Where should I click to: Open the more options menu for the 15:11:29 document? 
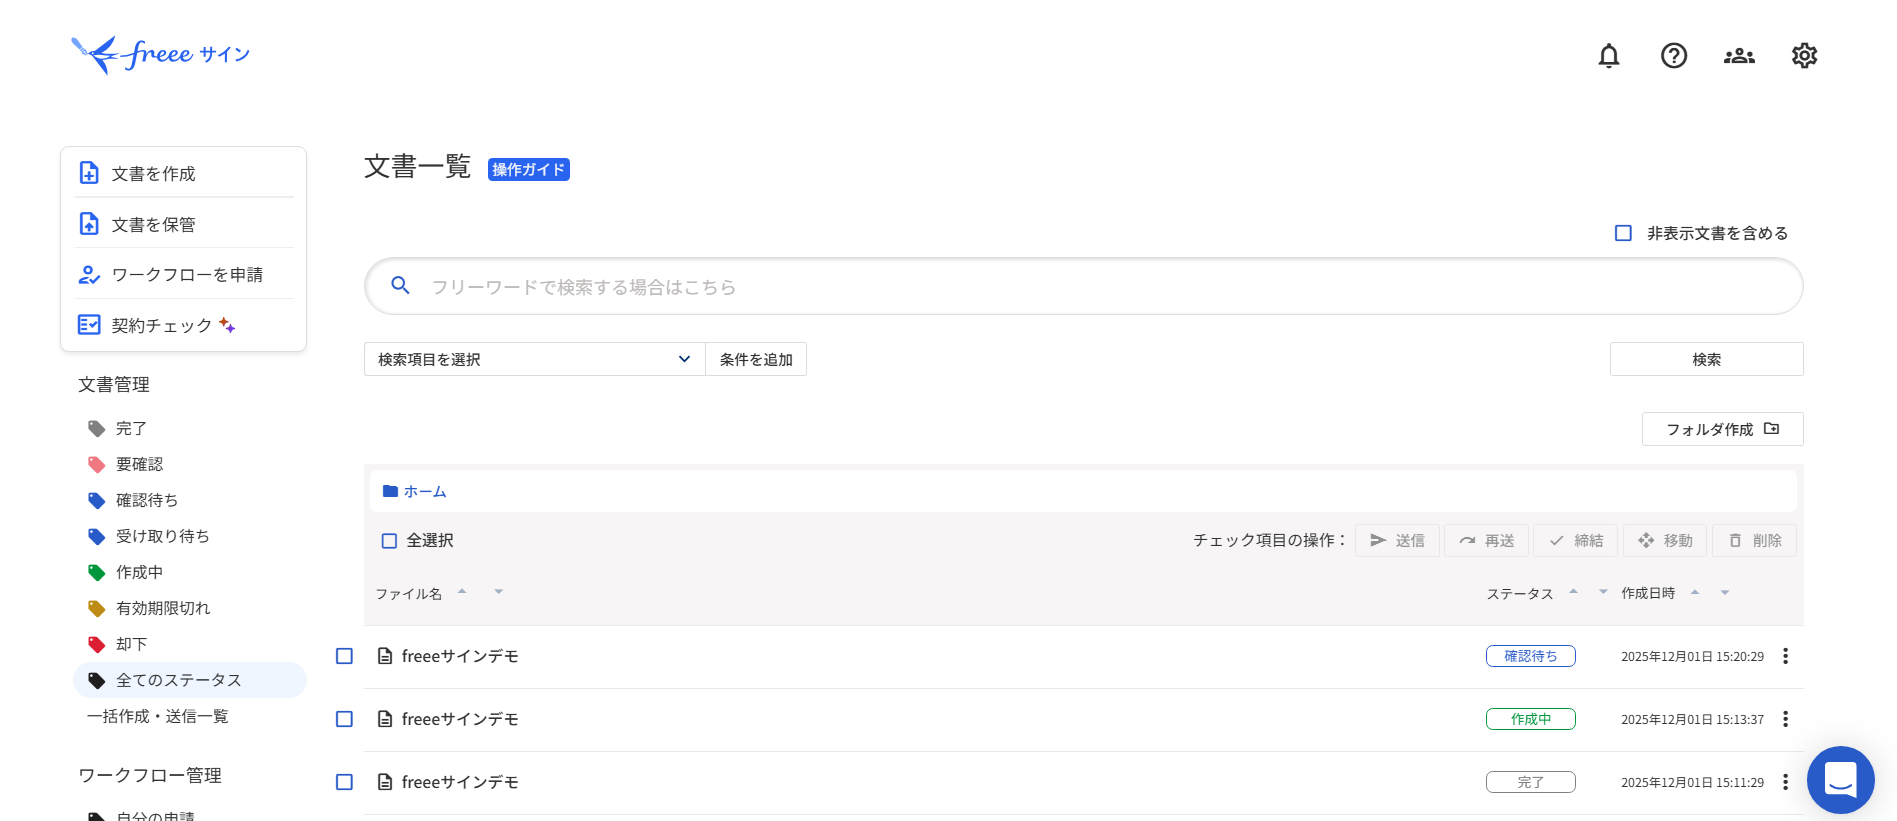coord(1785,782)
